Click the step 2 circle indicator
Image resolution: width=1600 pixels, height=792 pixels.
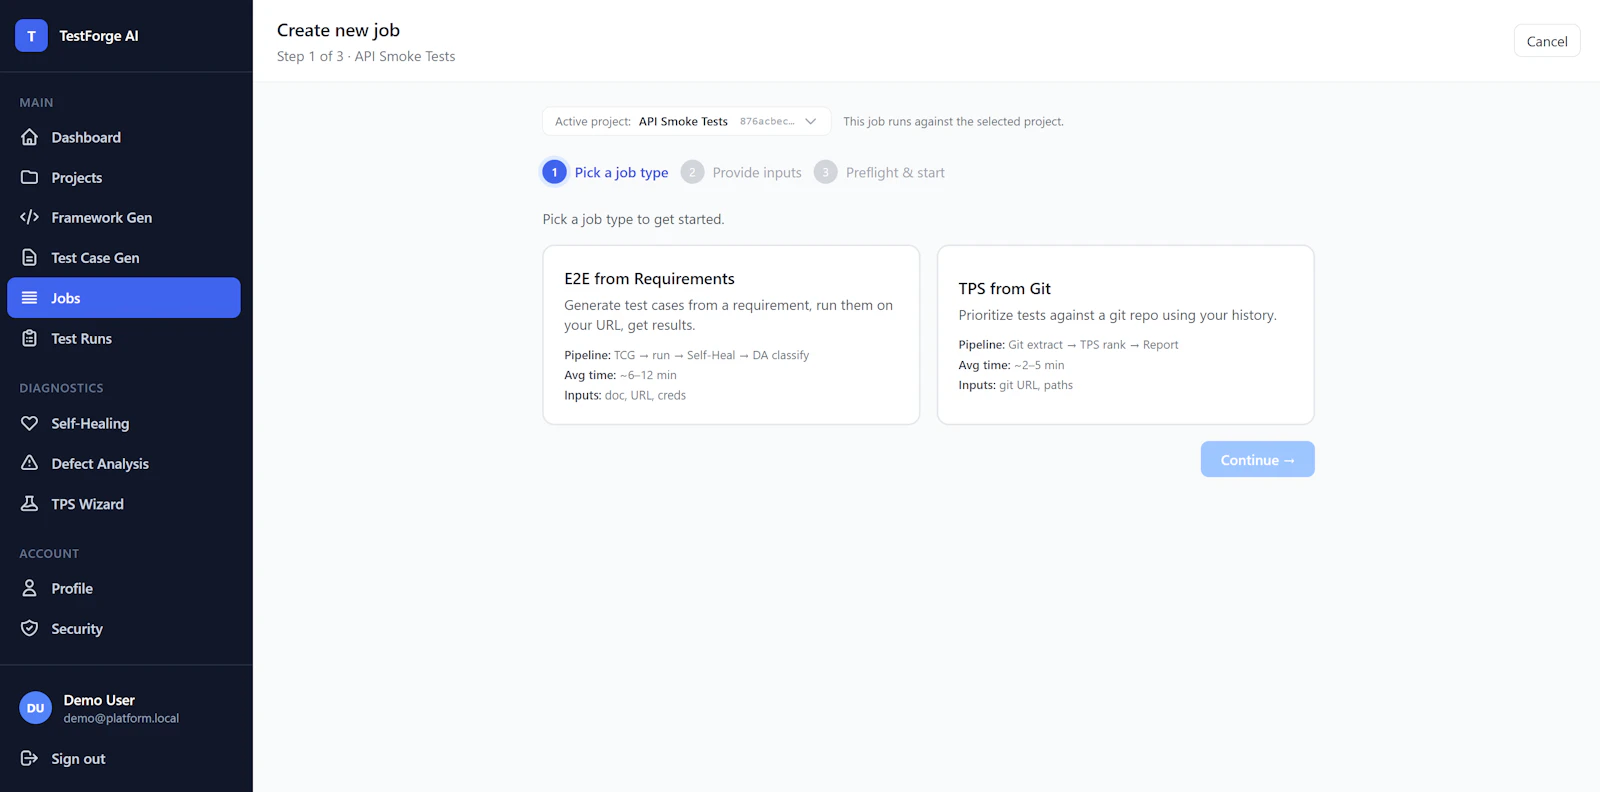pos(692,172)
